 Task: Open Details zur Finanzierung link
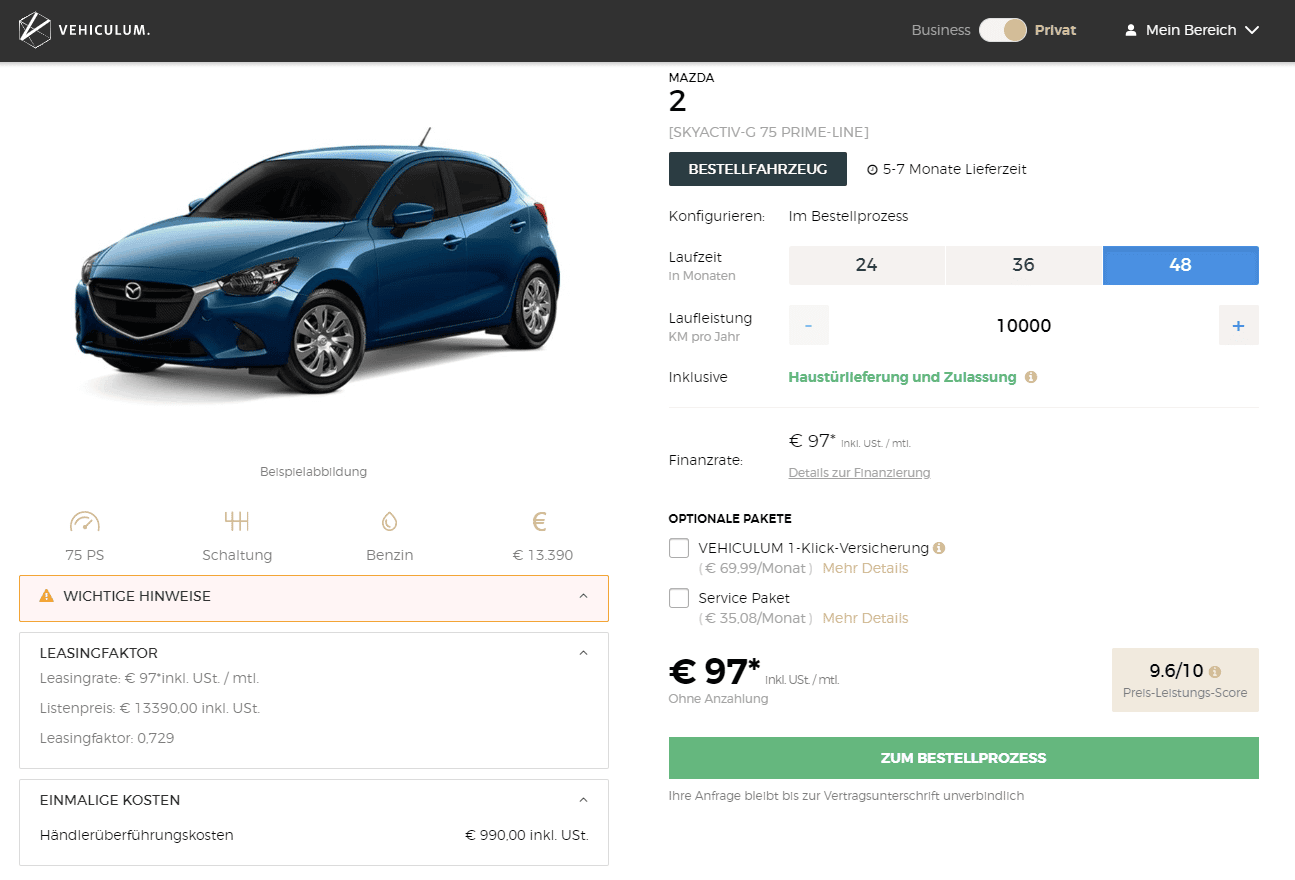click(x=859, y=473)
